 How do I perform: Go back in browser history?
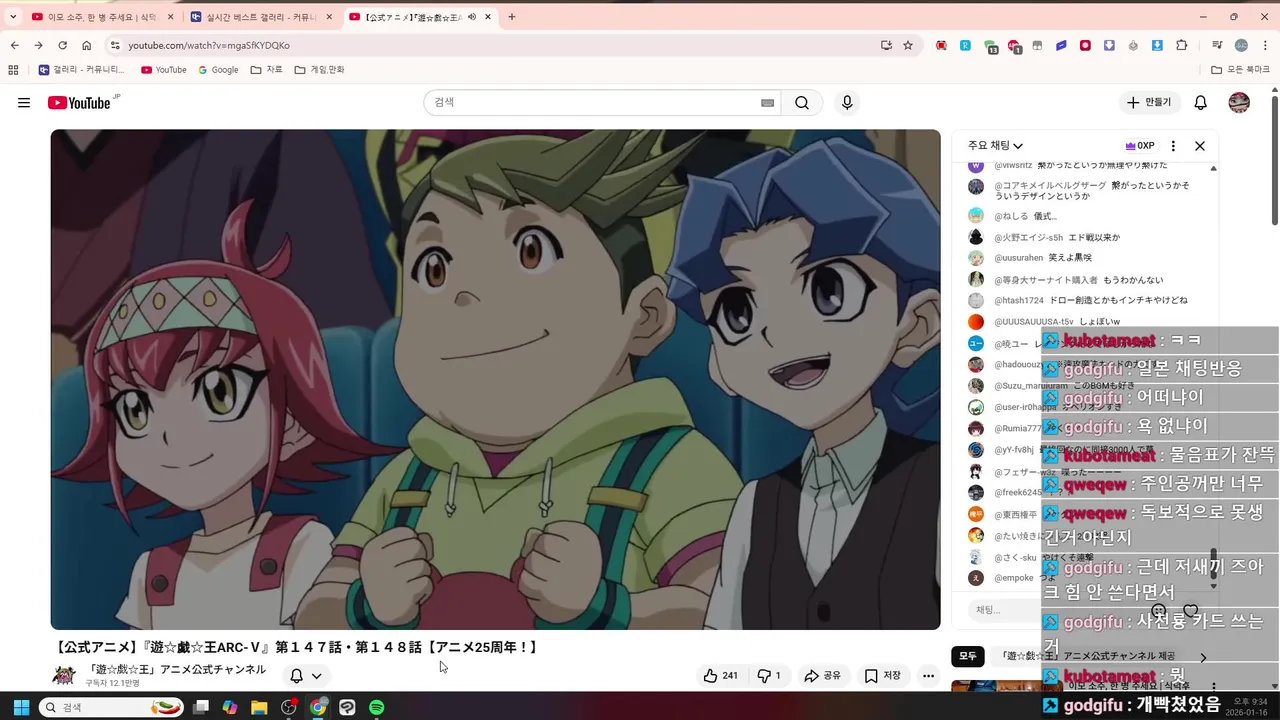(x=14, y=45)
